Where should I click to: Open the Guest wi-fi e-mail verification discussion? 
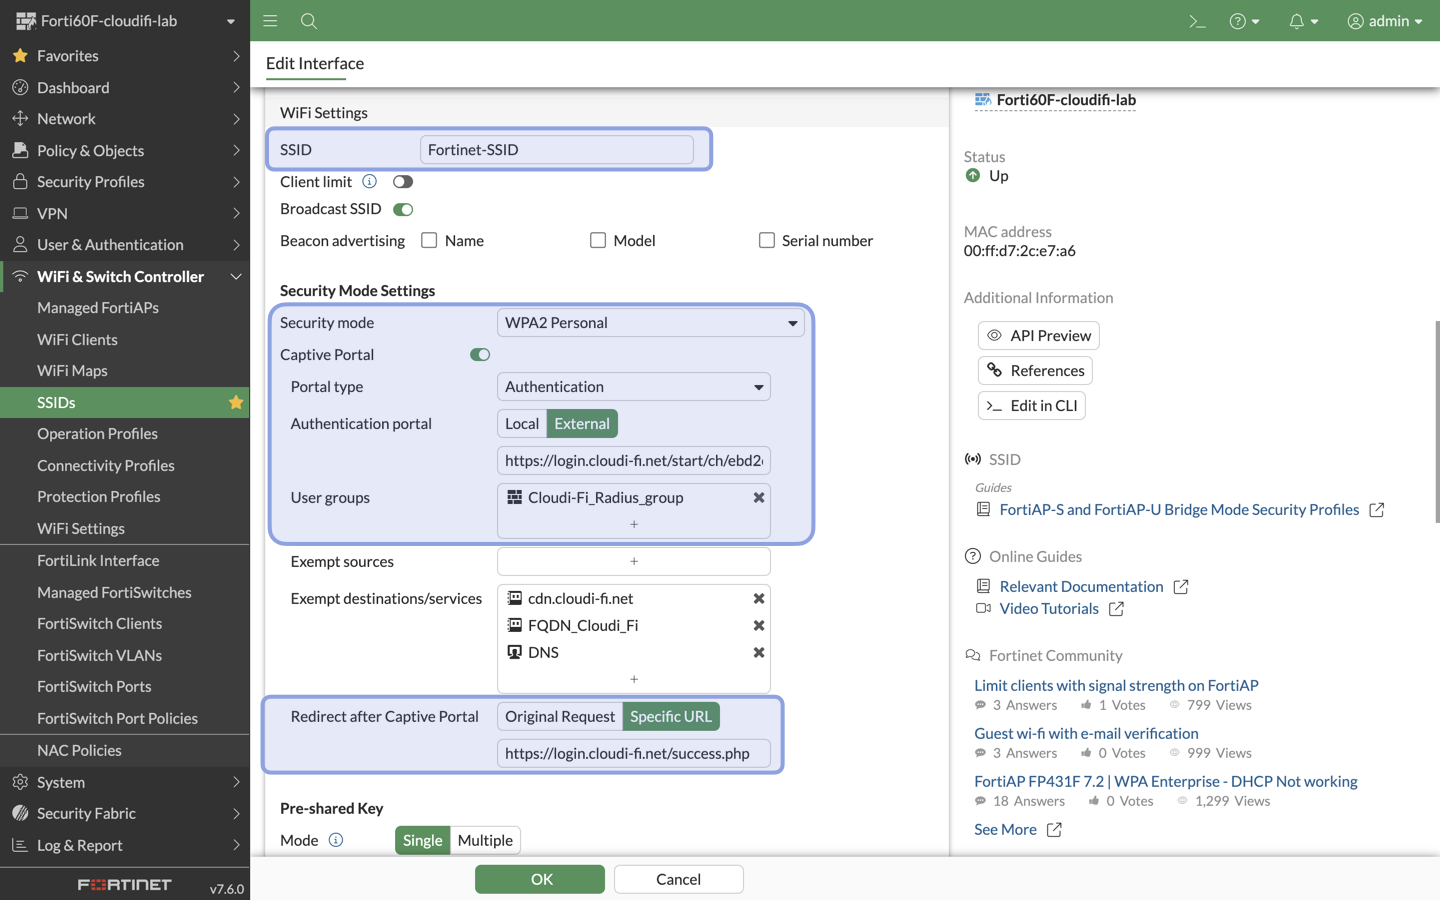pos(1086,733)
